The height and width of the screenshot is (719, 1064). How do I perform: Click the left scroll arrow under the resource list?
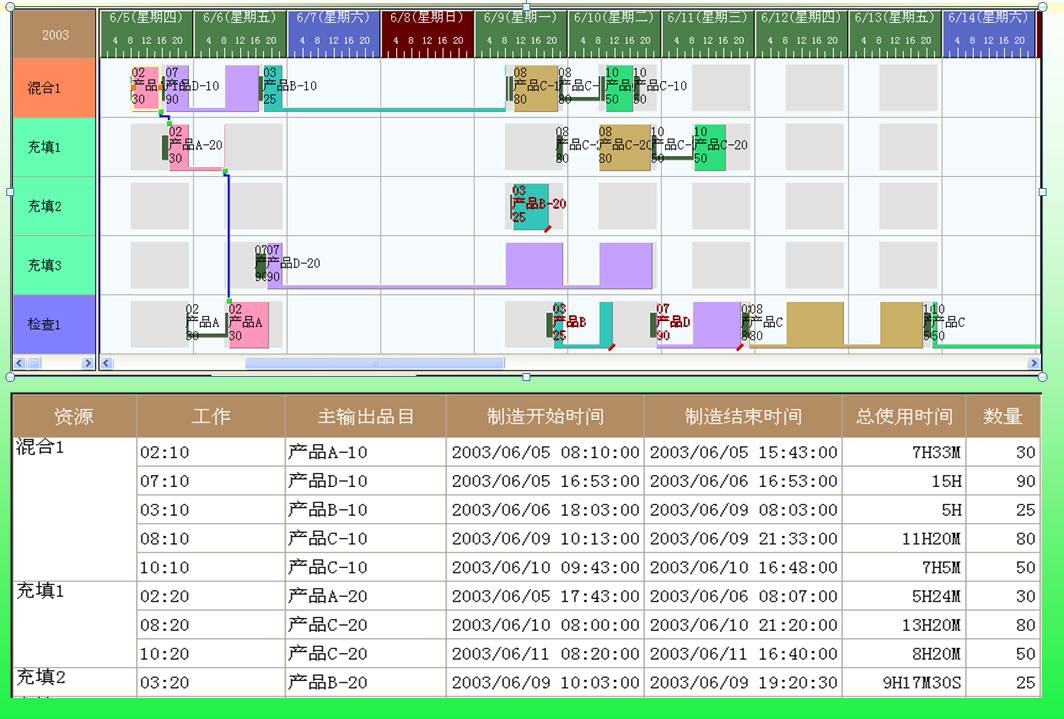pos(19,364)
